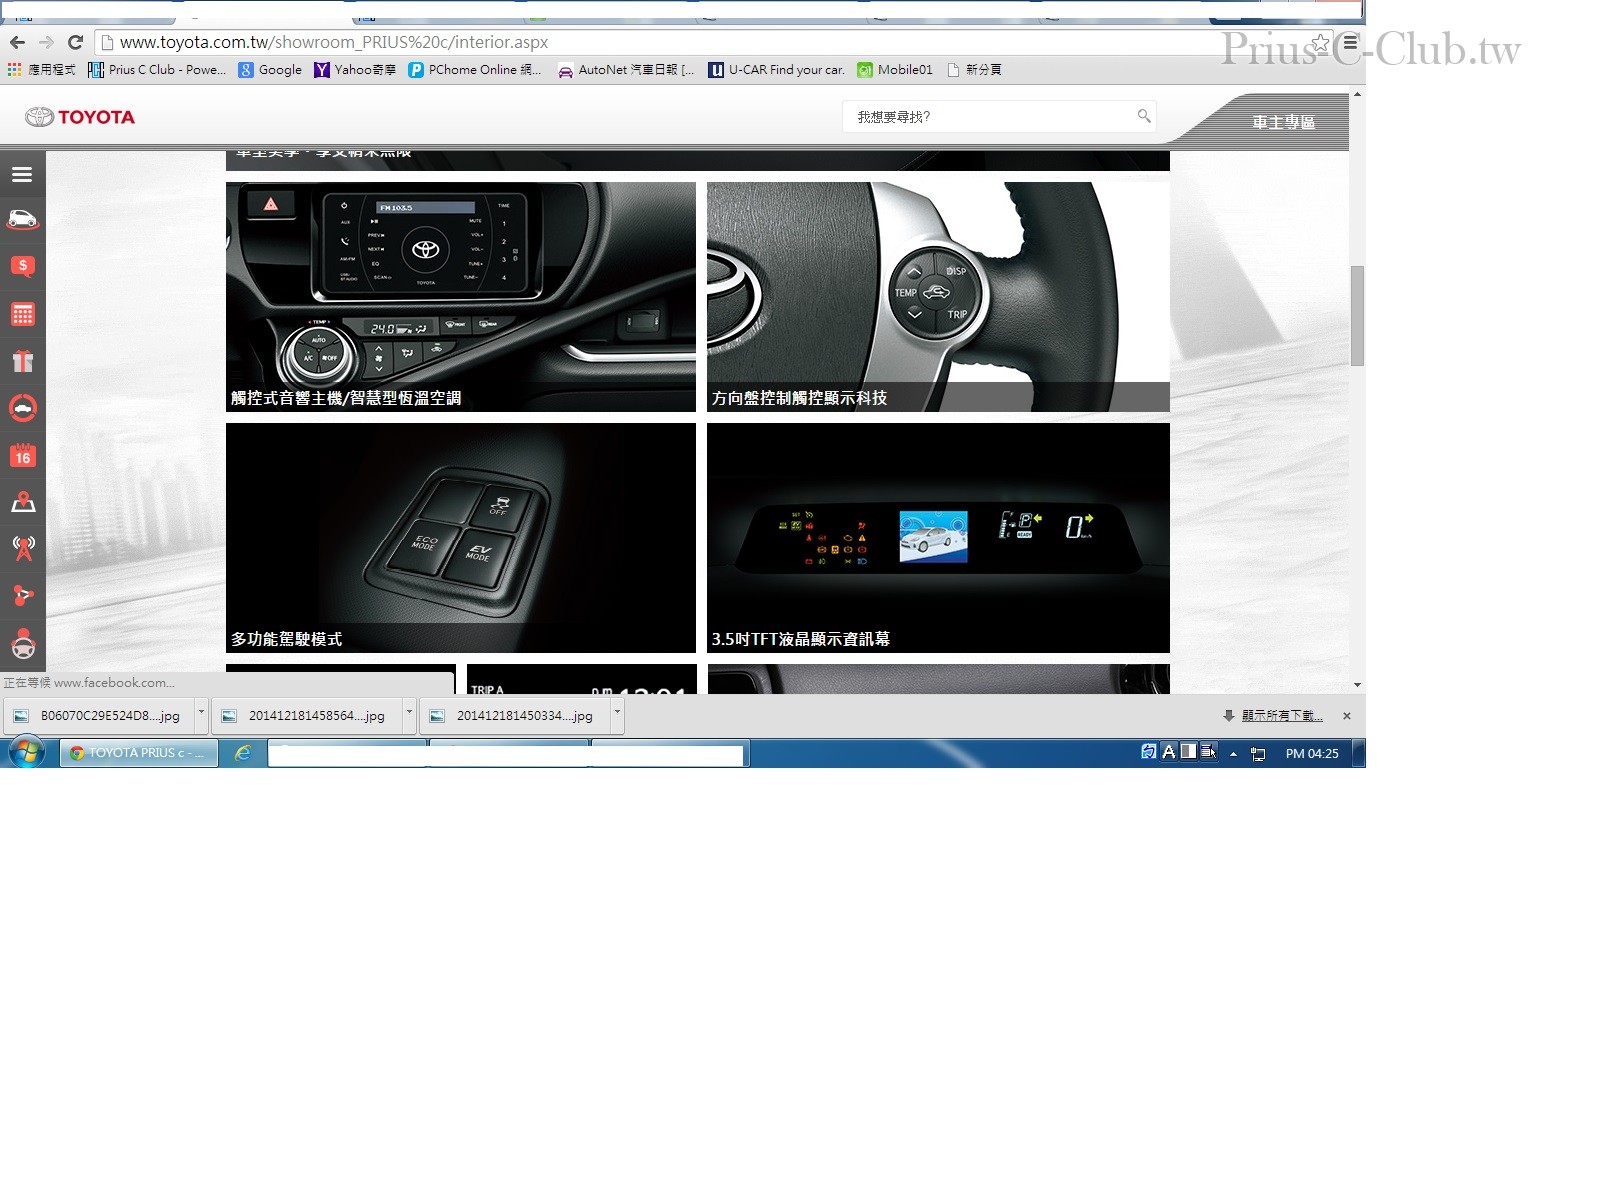The width and height of the screenshot is (1600, 1200).
Task: Click the scrollbar down arrow
Action: click(x=1357, y=685)
